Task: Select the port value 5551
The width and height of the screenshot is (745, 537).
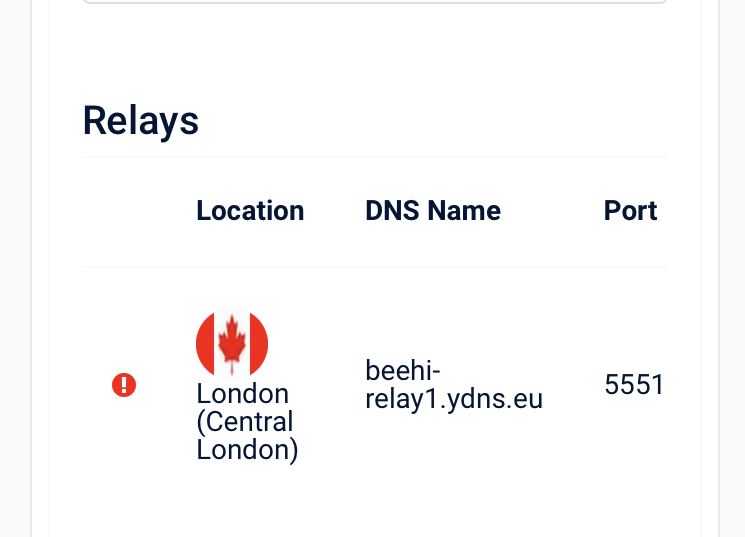Action: point(634,384)
